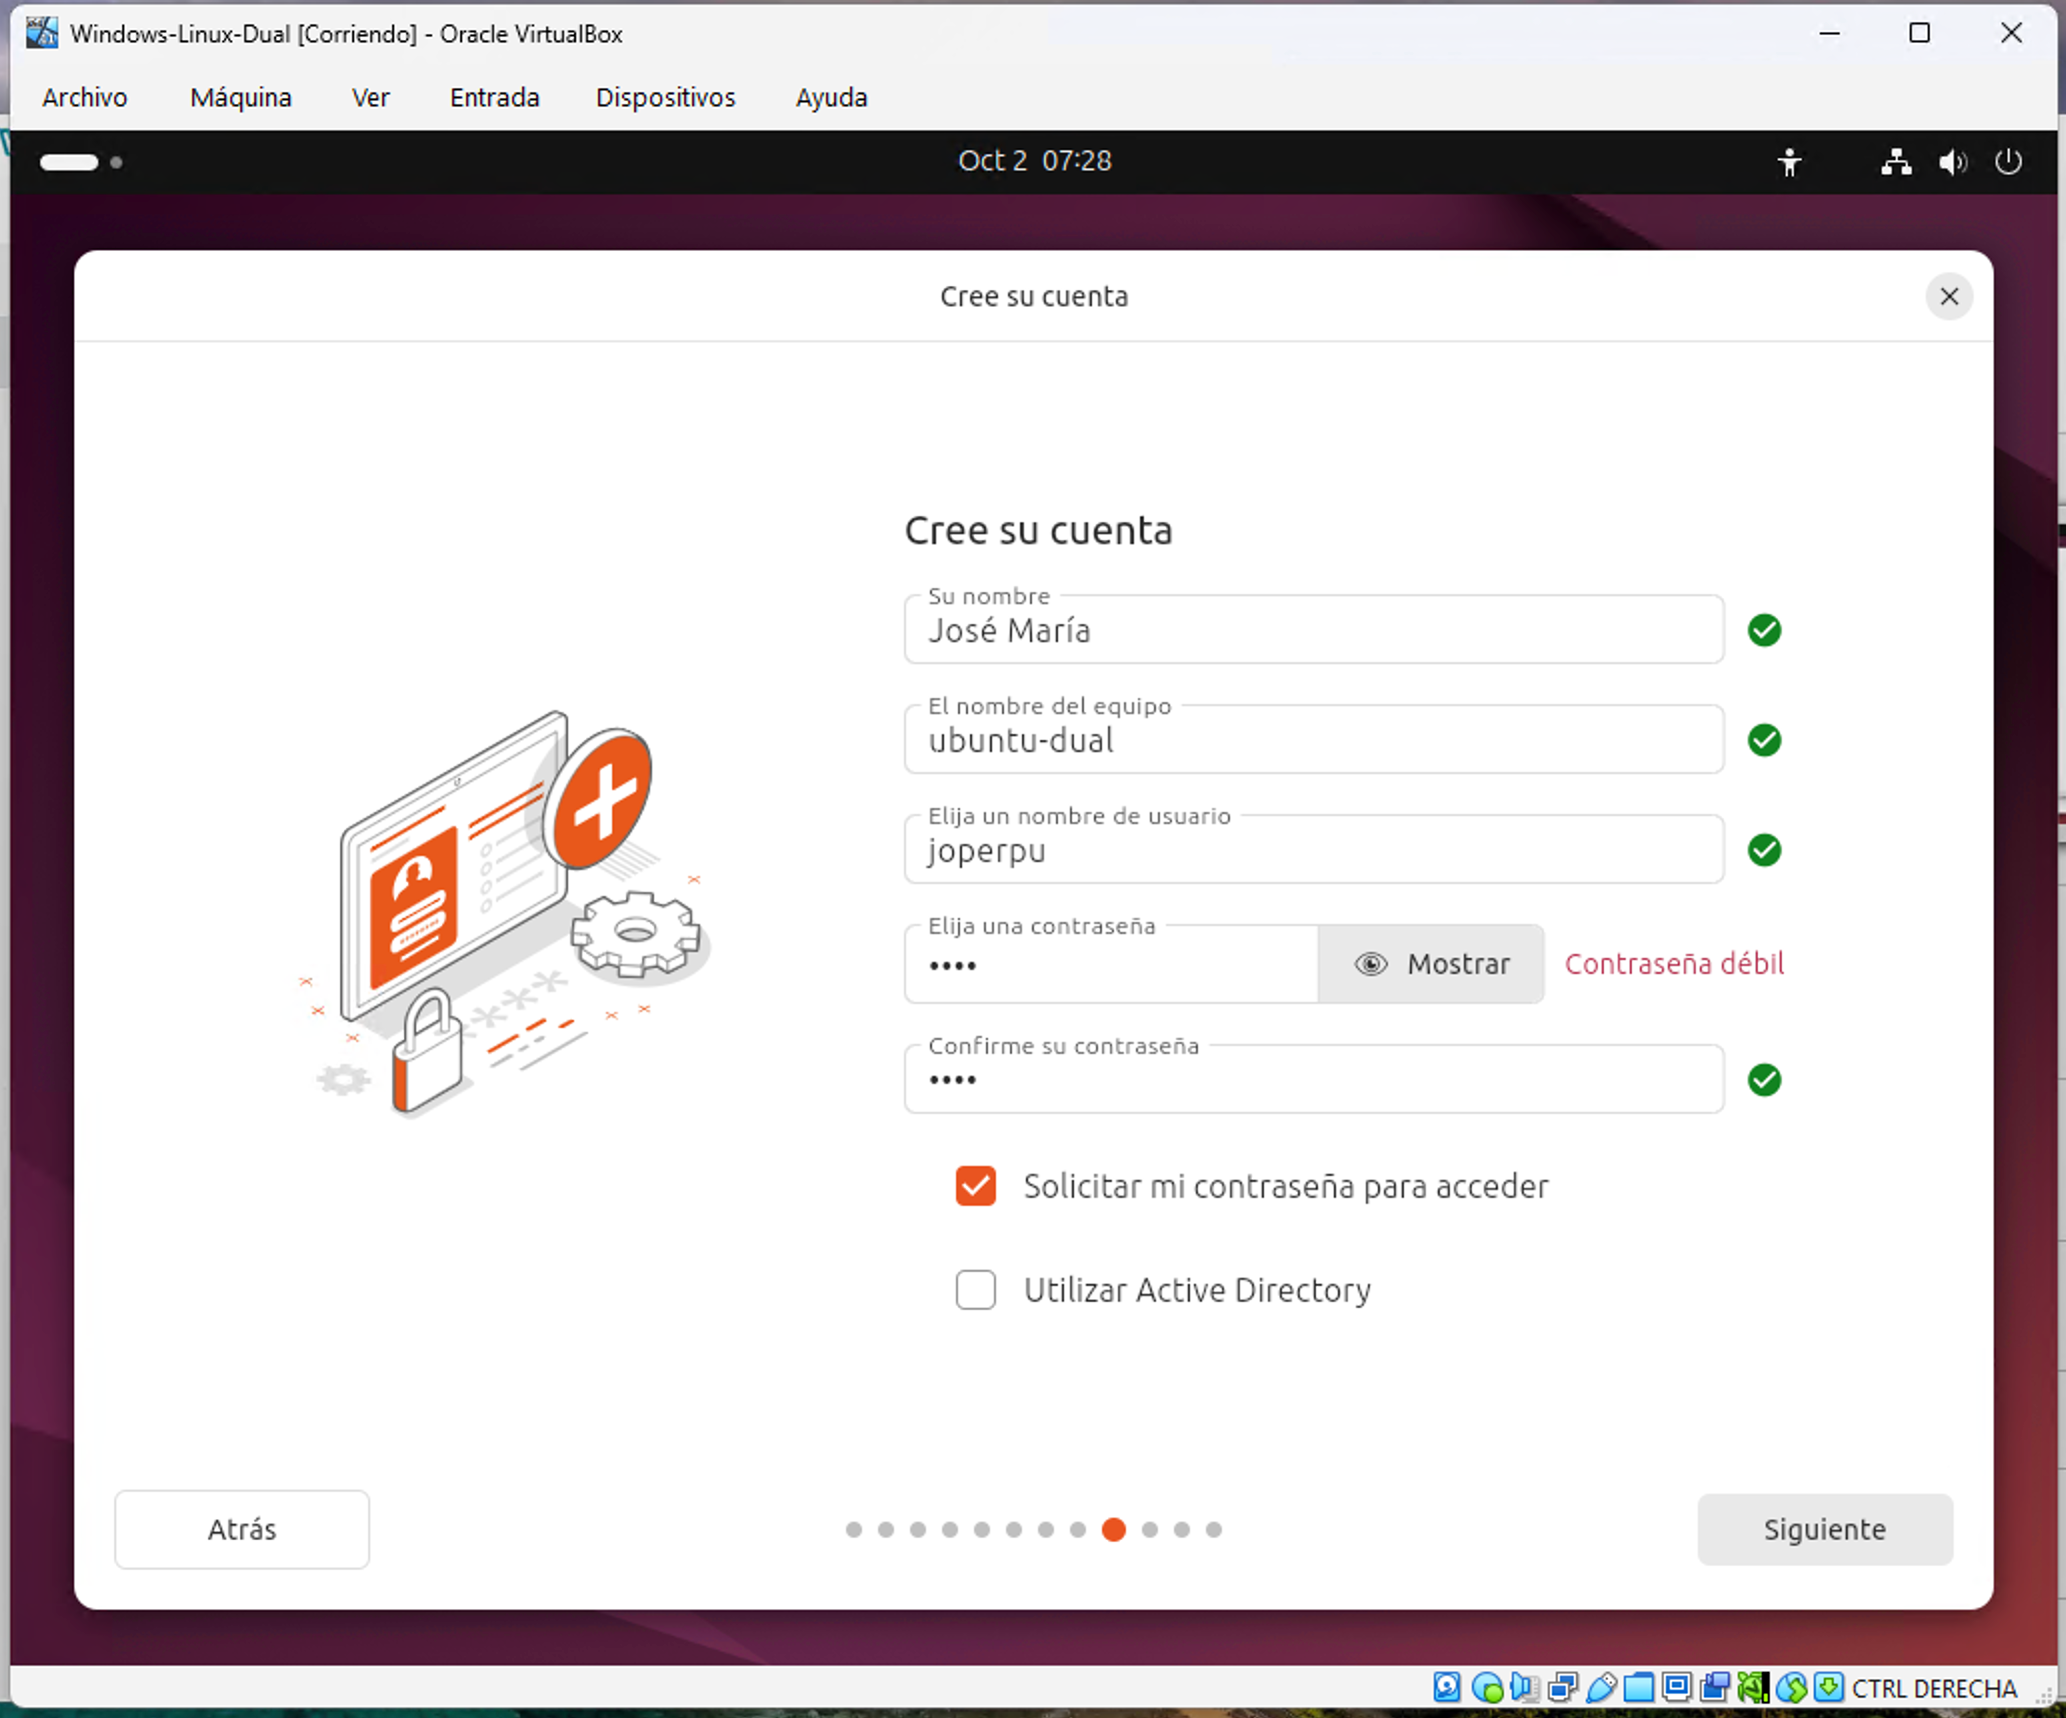Click the Siguiente button
The image size is (2066, 1718).
(x=1825, y=1529)
